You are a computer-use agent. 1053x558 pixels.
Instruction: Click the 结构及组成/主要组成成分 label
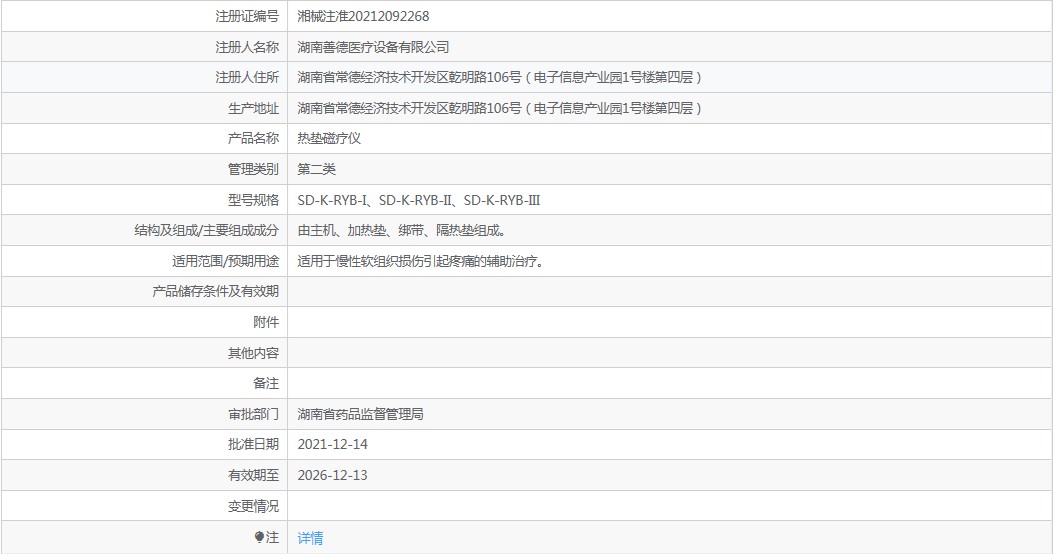tap(207, 230)
